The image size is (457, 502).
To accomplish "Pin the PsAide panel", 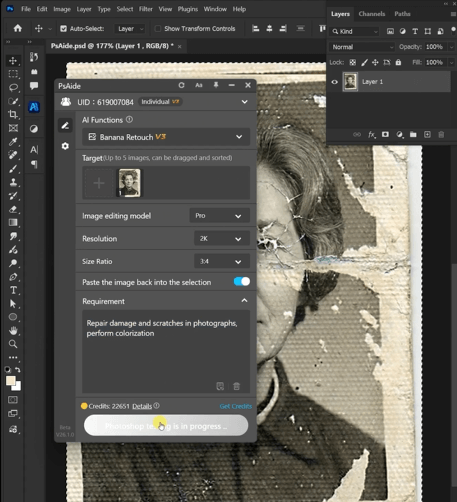I will click(216, 85).
